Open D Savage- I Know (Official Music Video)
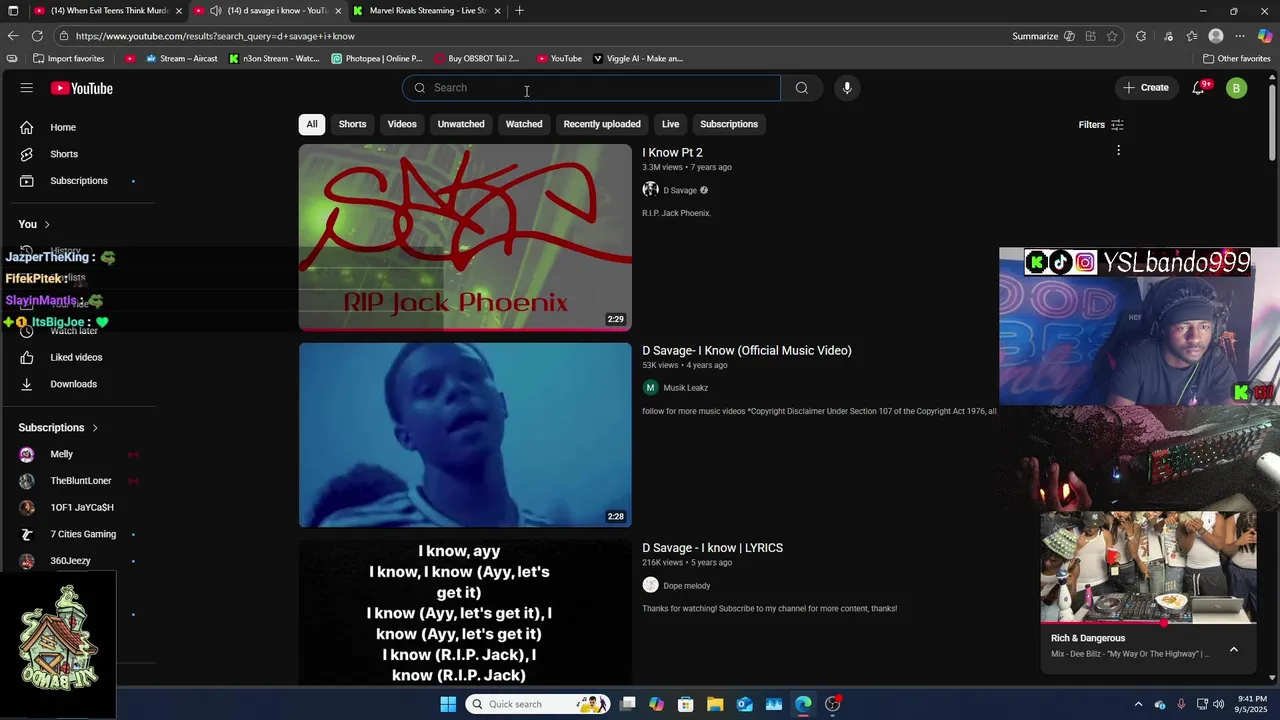The height and width of the screenshot is (720, 1280). coord(747,351)
